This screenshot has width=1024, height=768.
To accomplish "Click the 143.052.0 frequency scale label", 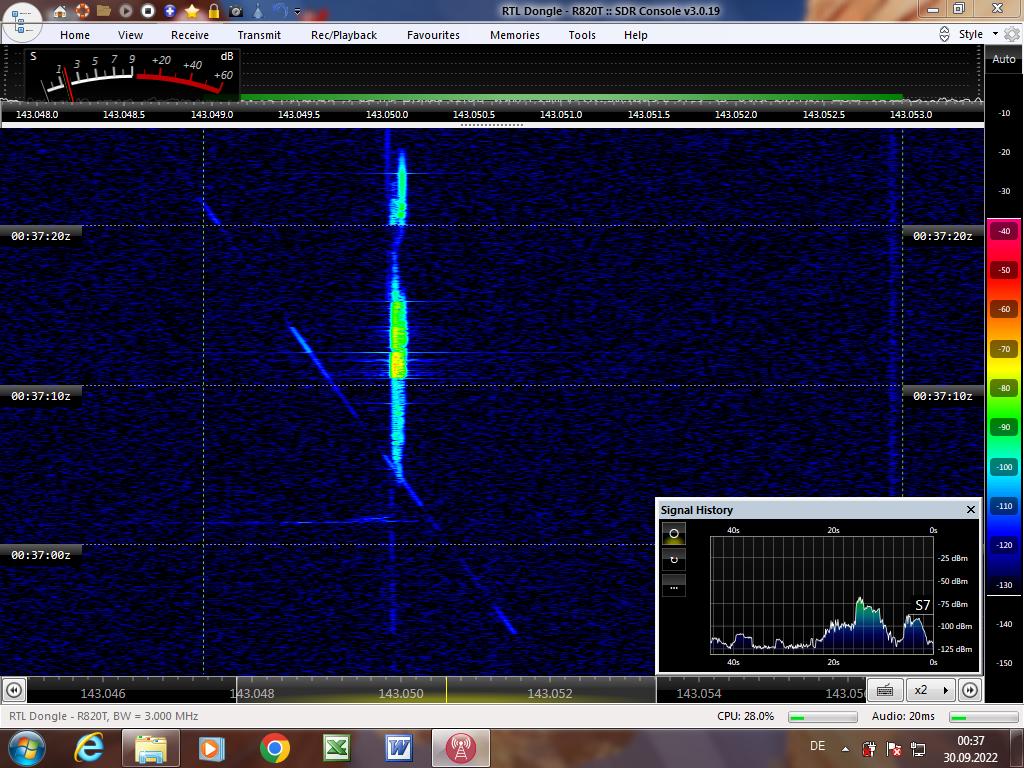I will [x=736, y=114].
